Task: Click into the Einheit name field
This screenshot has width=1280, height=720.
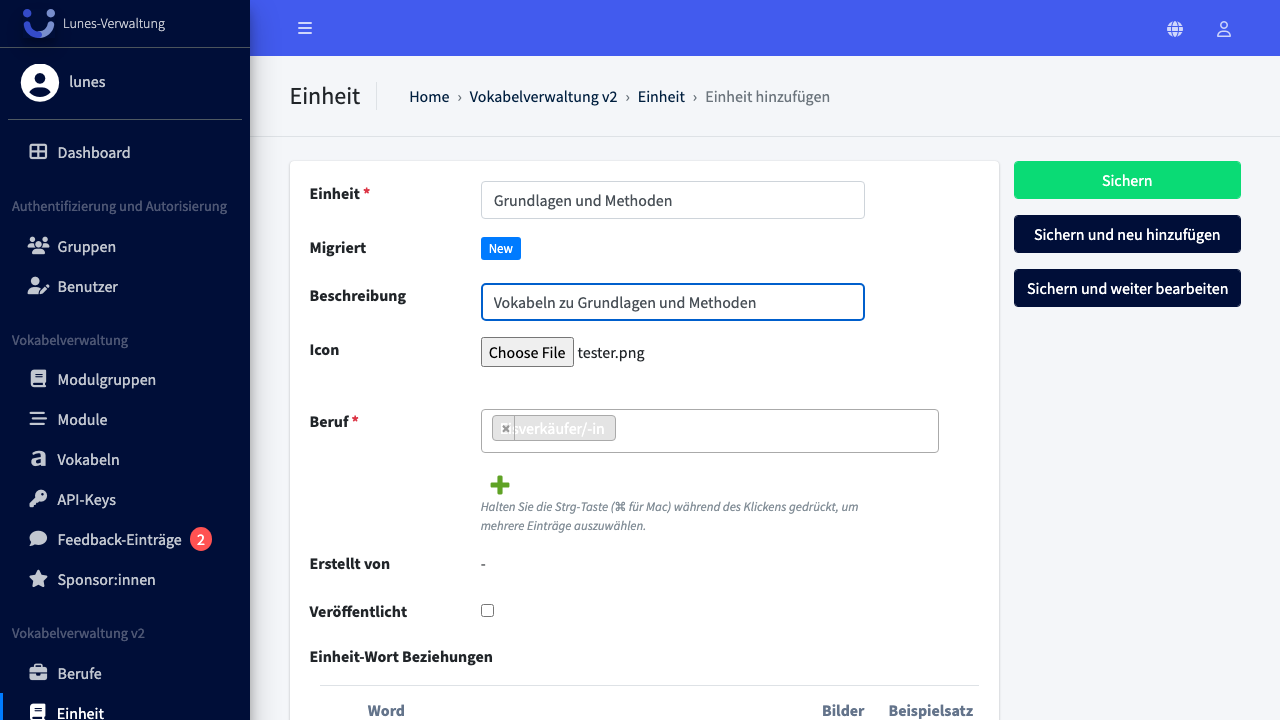Action: (x=672, y=200)
